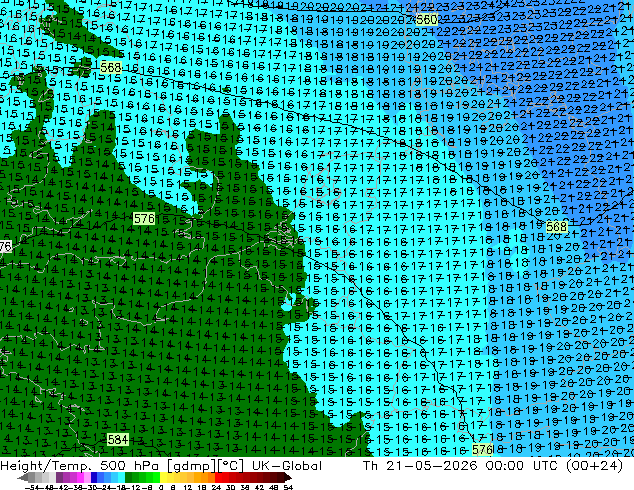Click the 576 contour label over the green area

coord(144,219)
